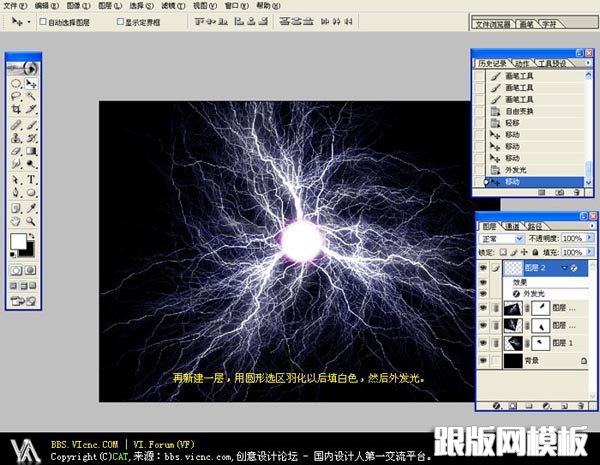Screen dimensions: 600x465
Task: Choose the Path Selection tool
Action: pyautogui.click(x=16, y=179)
